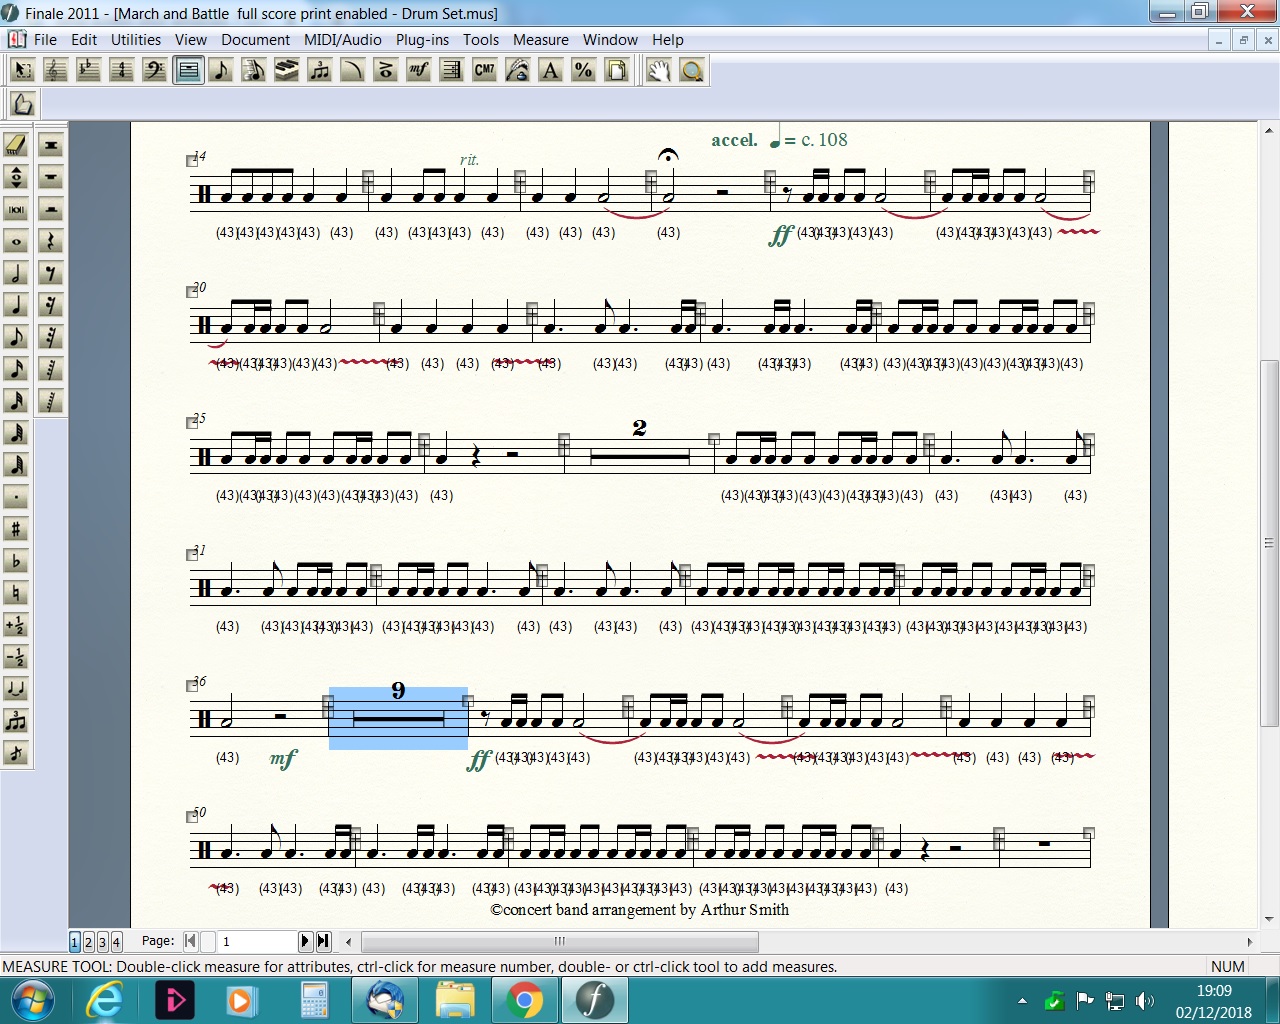Screen dimensions: 1280x1024
Task: Toggle the tie button in entry palette
Action: (16, 689)
